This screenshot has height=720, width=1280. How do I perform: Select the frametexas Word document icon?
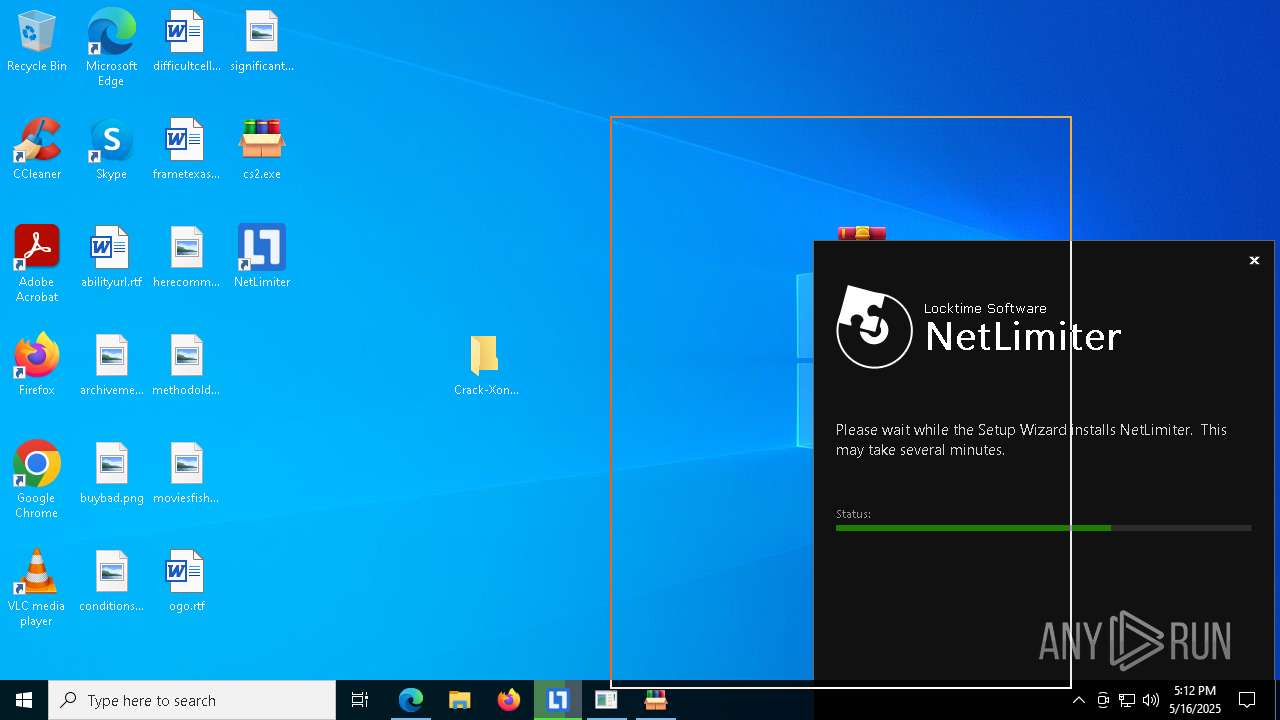186,150
